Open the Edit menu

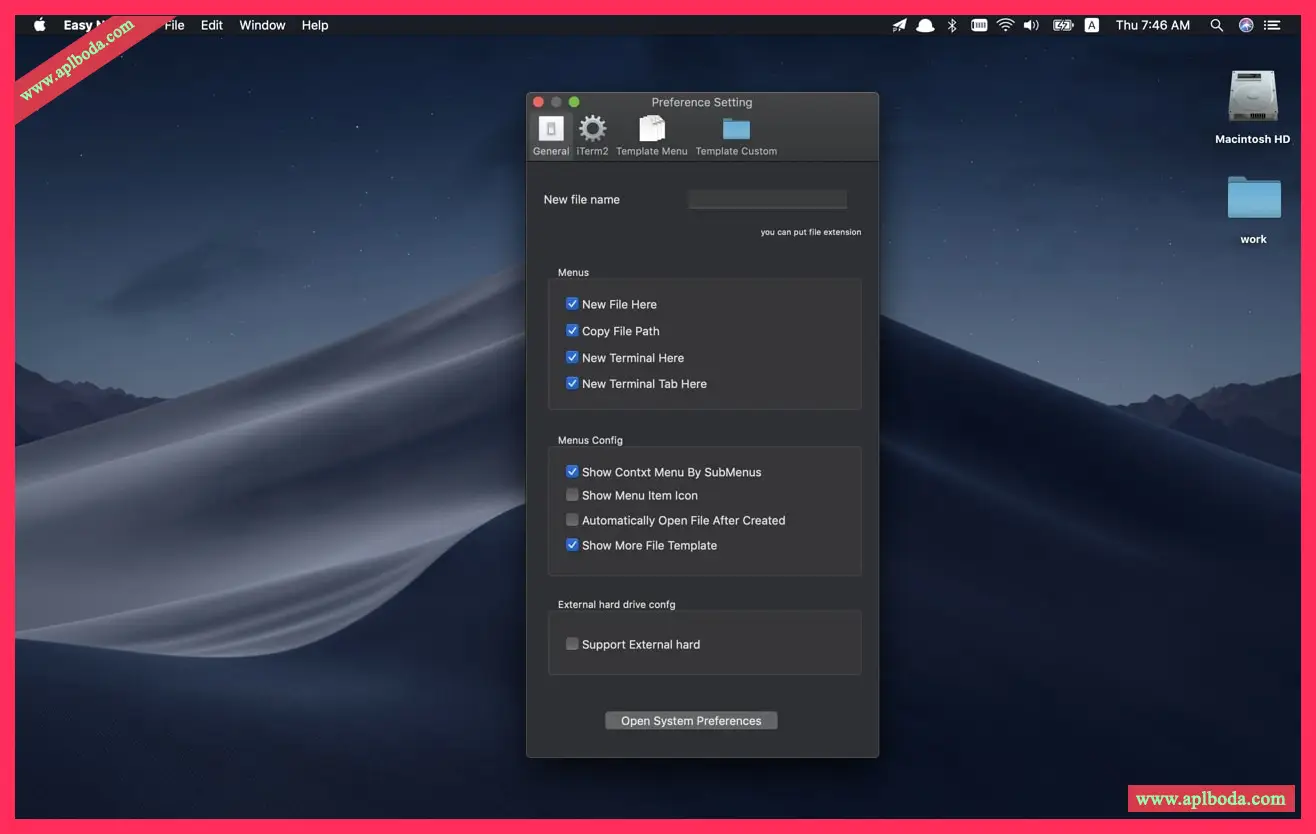pyautogui.click(x=212, y=25)
